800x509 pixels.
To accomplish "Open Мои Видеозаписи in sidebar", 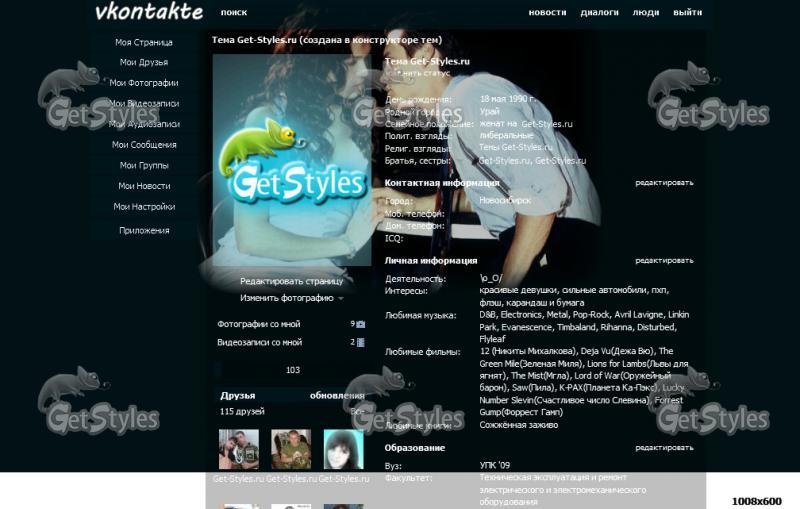I will tap(144, 104).
